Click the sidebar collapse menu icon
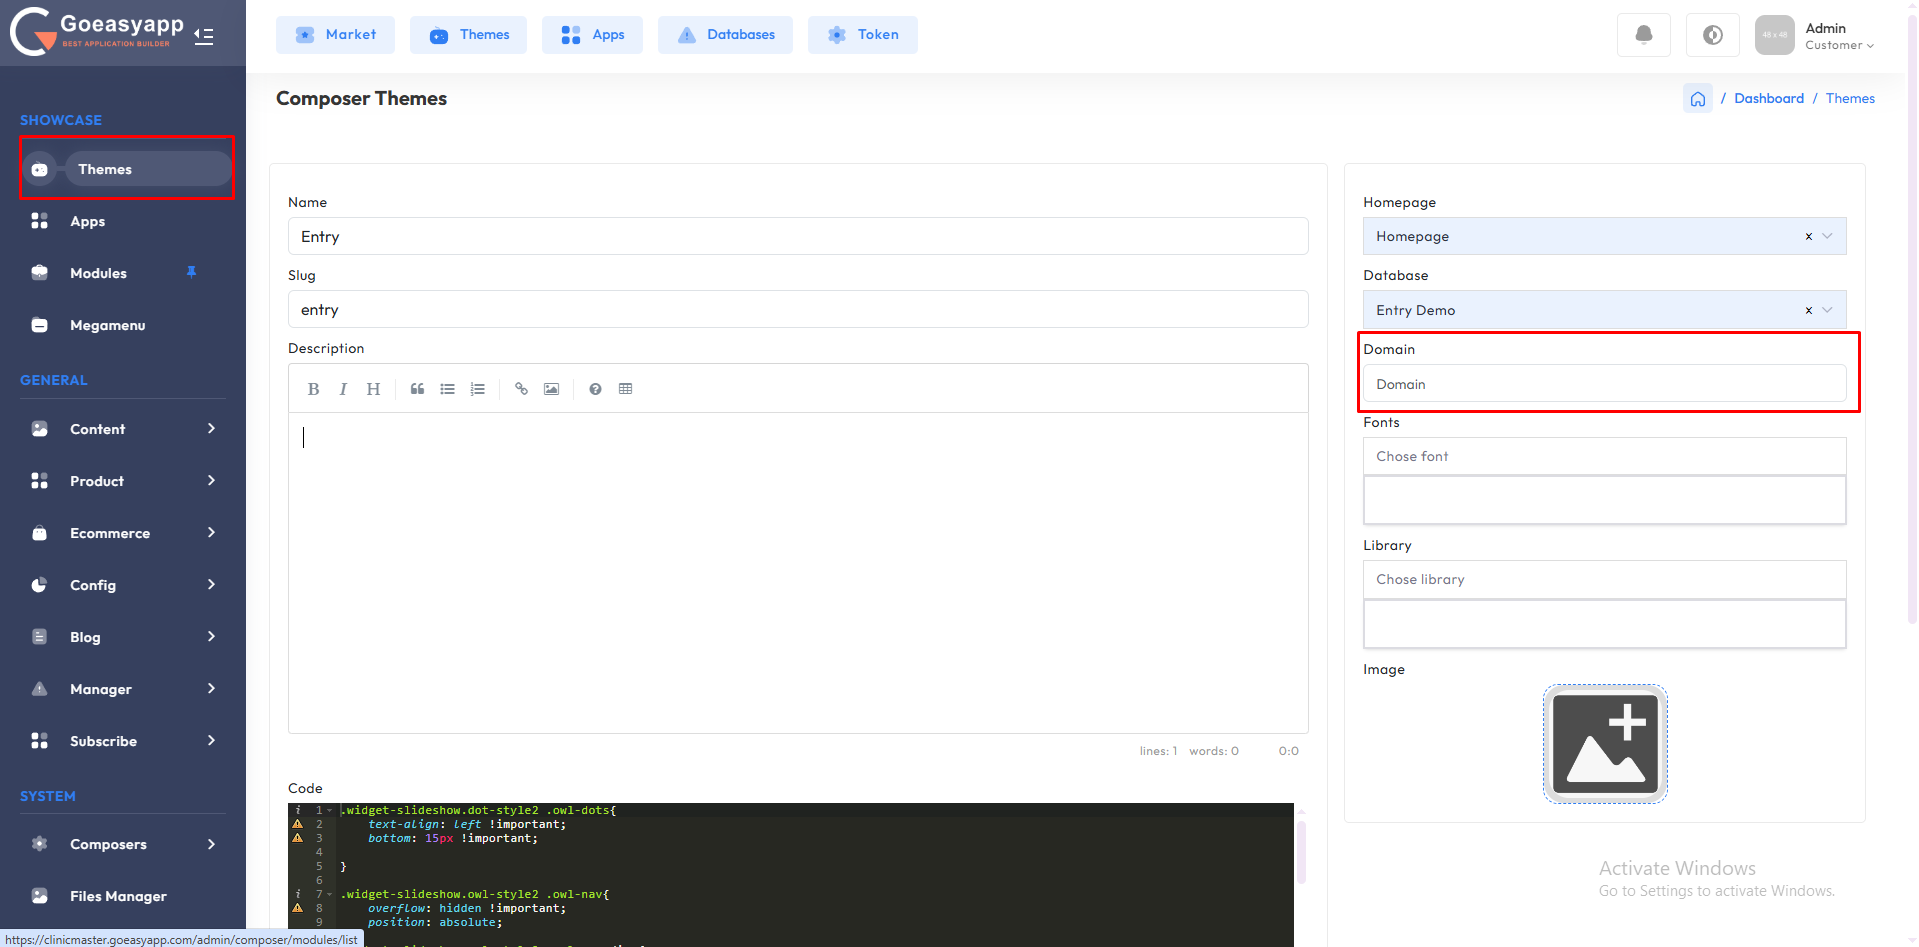Viewport: 1919px width, 947px height. (204, 37)
